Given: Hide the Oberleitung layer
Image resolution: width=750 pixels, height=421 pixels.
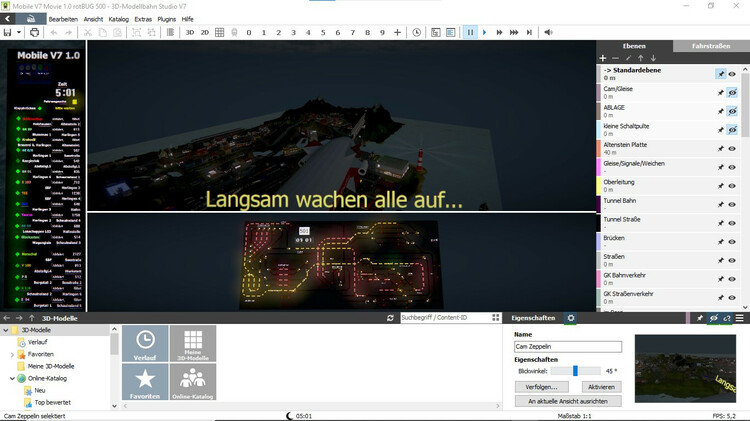Looking at the screenshot, I should point(732,184).
